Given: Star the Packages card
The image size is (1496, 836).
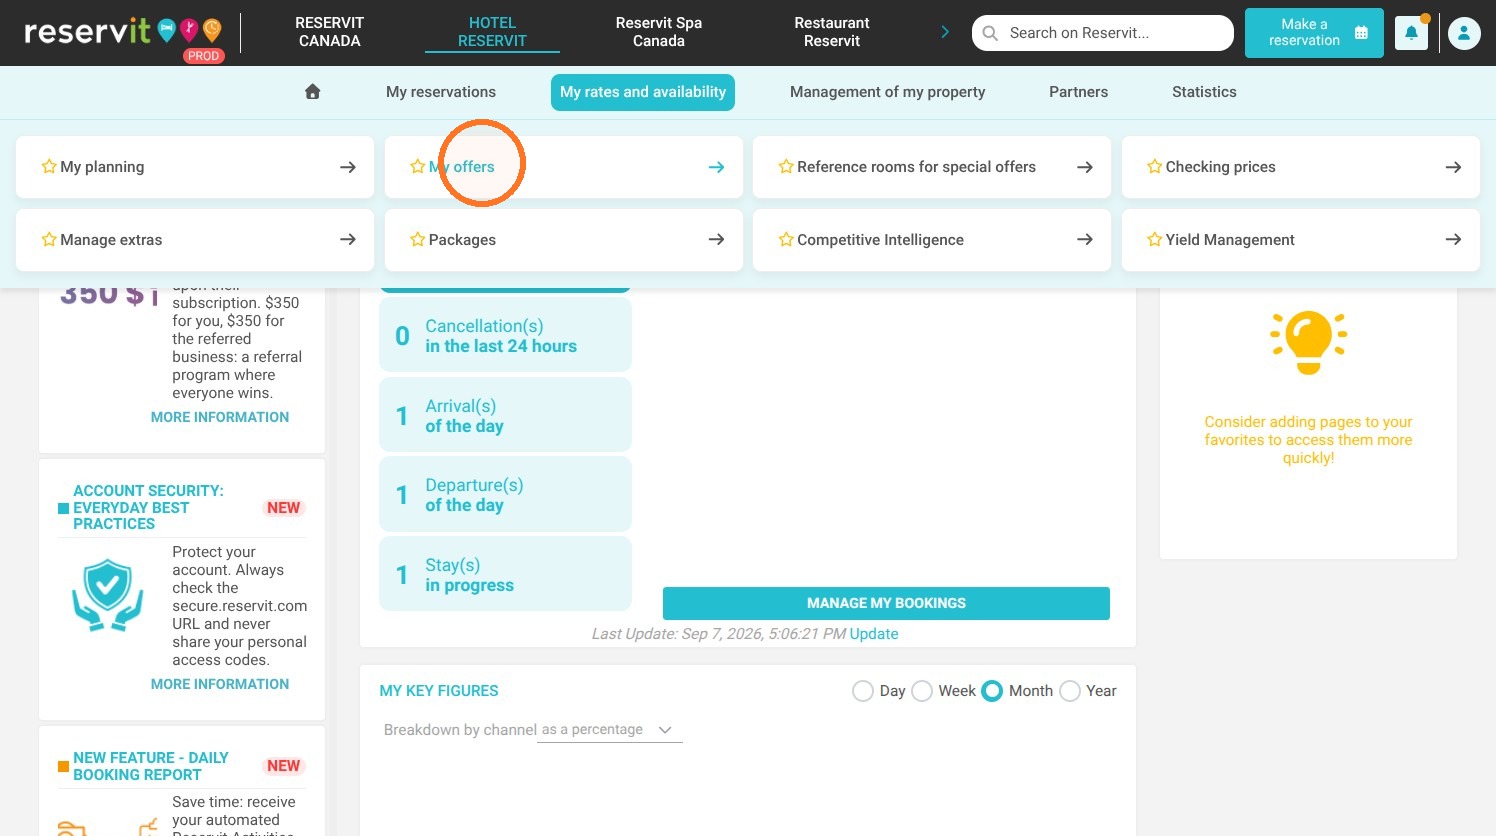Looking at the screenshot, I should pos(418,240).
